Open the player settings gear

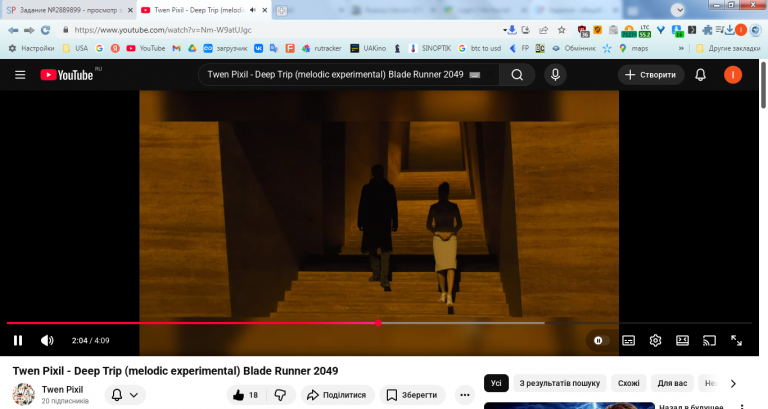[x=655, y=340]
